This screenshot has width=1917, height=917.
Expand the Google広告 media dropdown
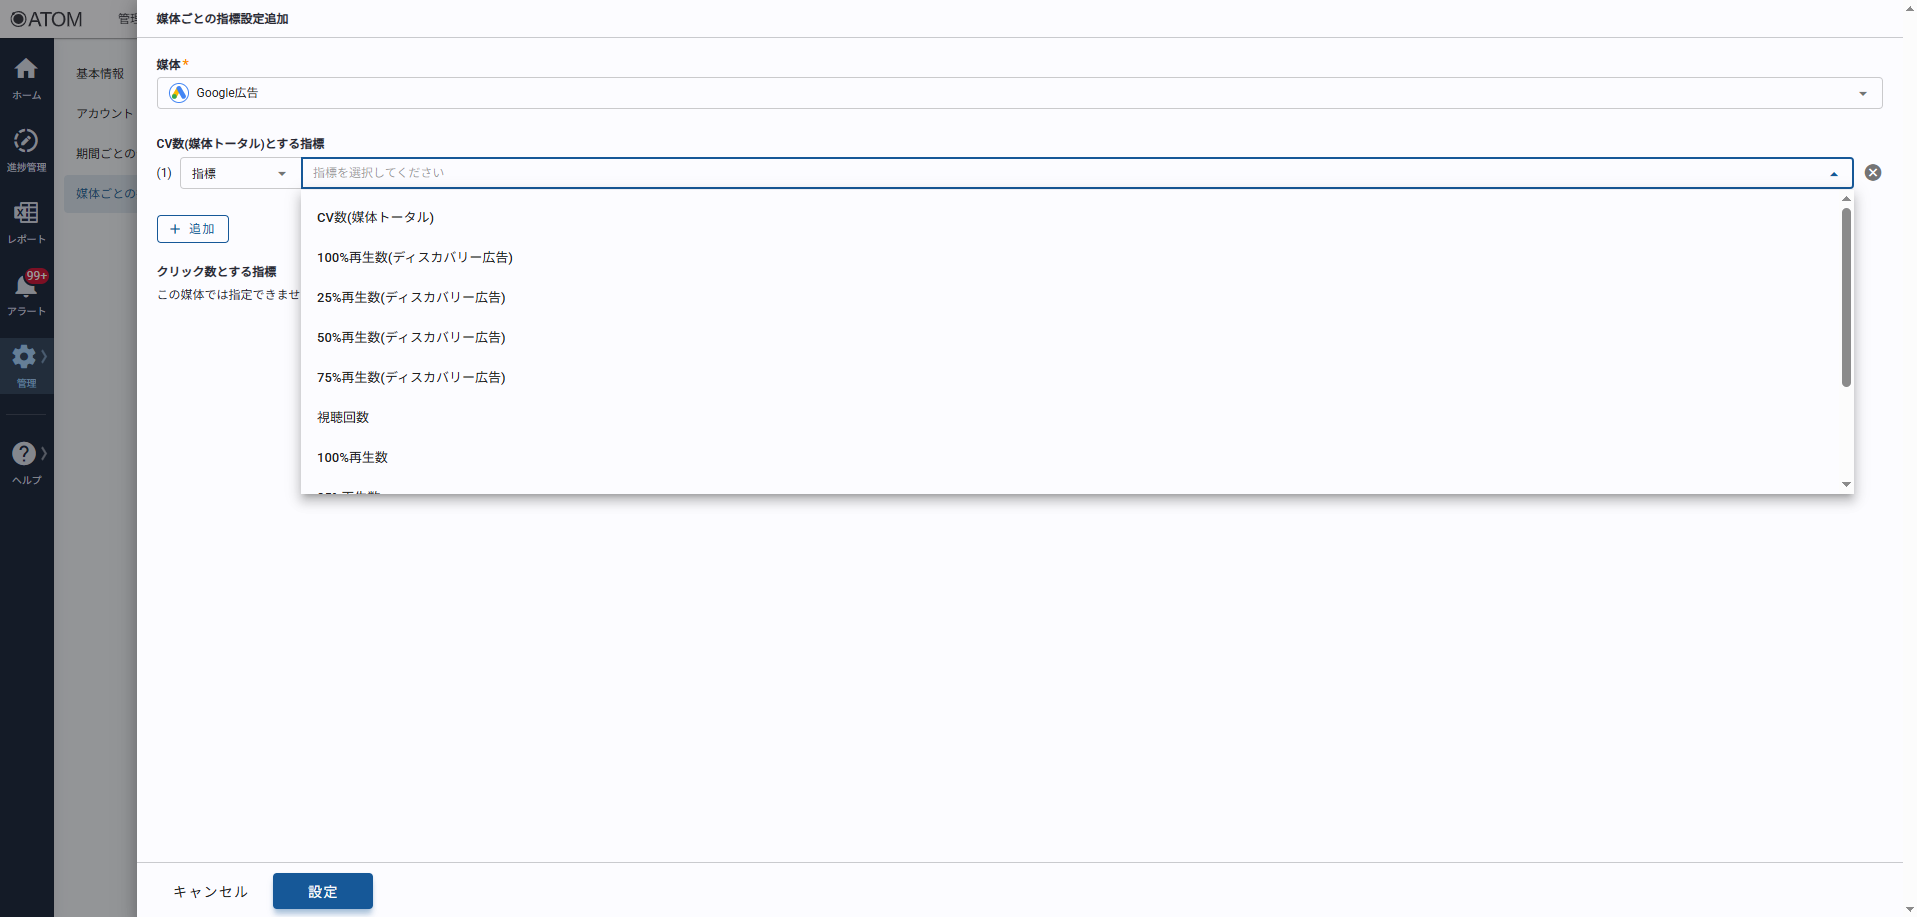(x=1862, y=93)
